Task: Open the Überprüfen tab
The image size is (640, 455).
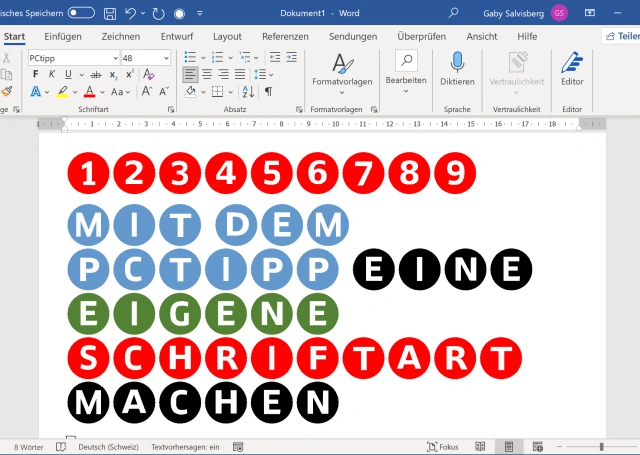Action: (422, 36)
